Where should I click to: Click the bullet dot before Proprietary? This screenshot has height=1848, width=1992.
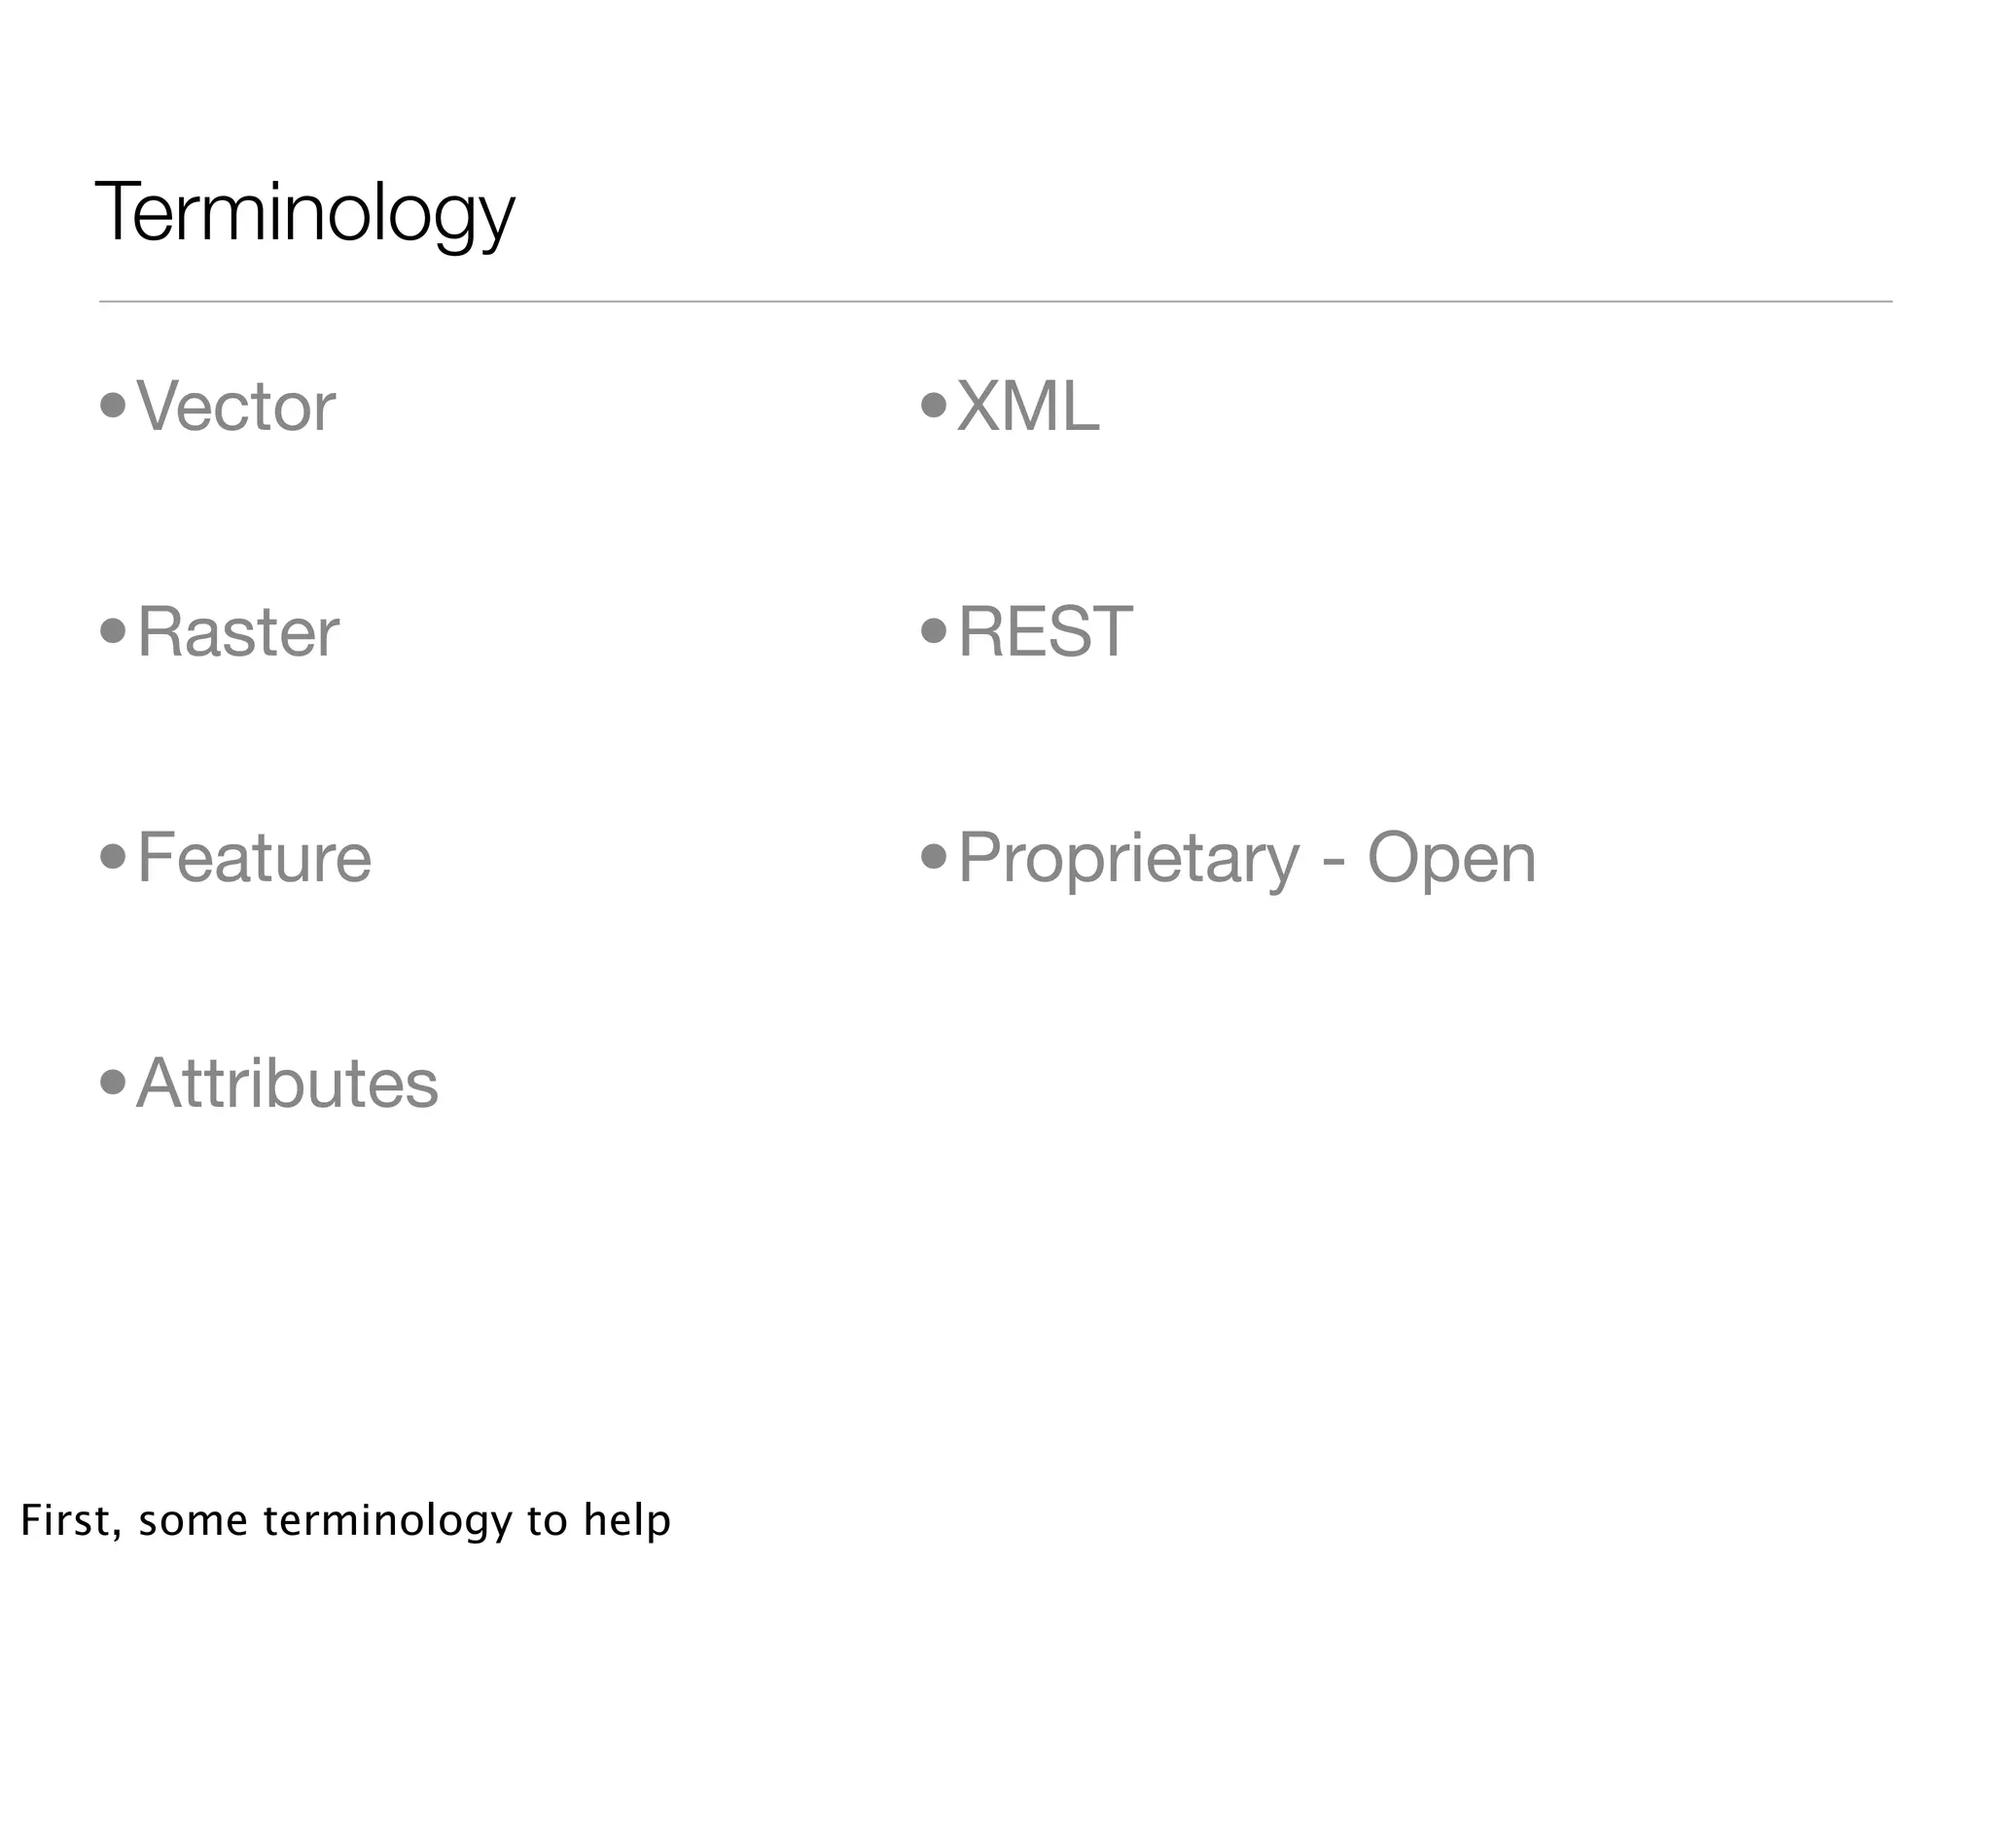click(933, 856)
